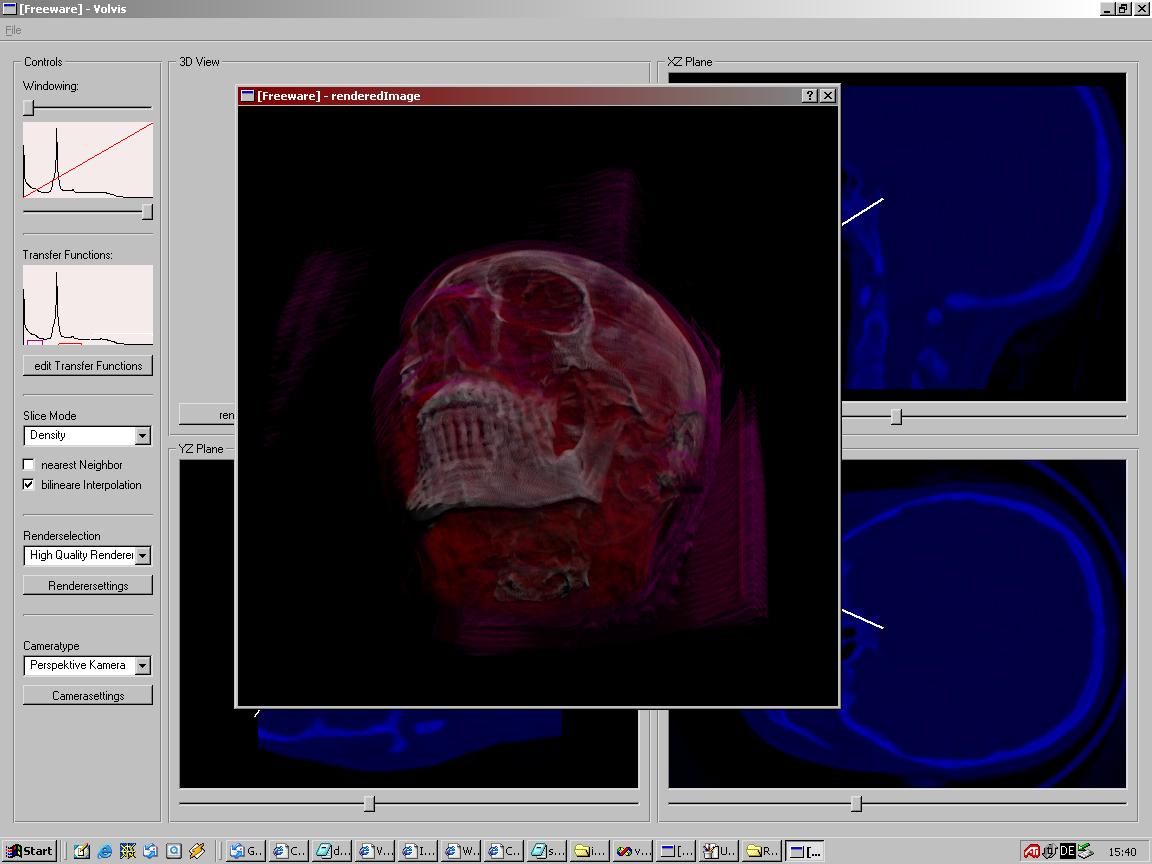The image size is (1152, 864).
Task: Click the Volvis application icon in title bar
Action: (x=9, y=9)
